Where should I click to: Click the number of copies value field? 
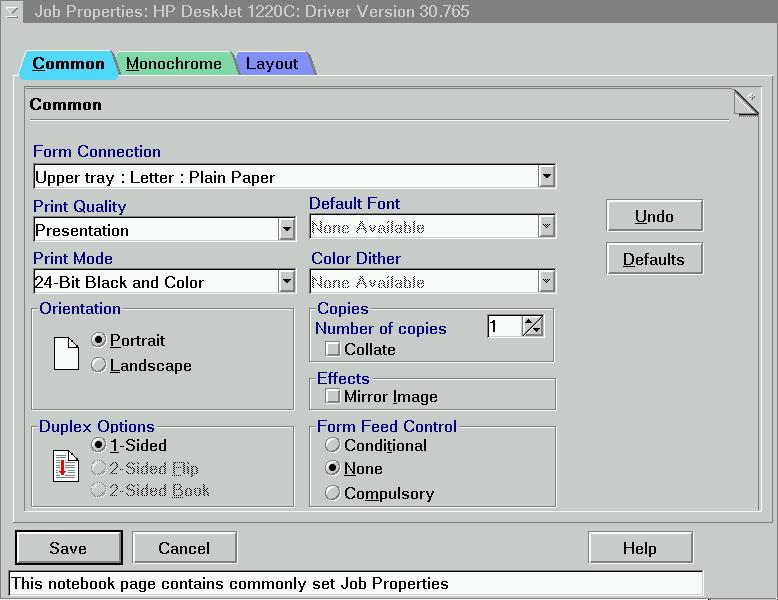pyautogui.click(x=505, y=326)
